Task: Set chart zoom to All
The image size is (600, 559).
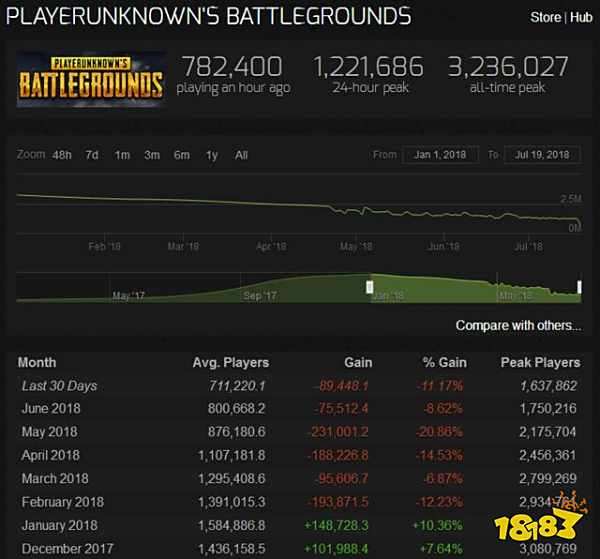Action: tap(241, 155)
